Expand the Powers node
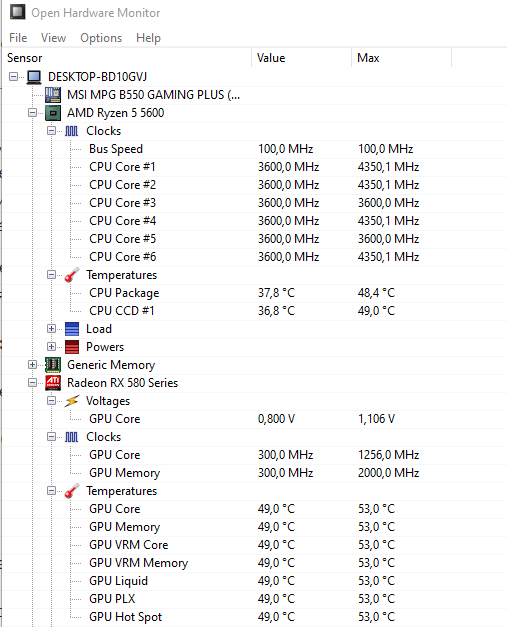This screenshot has width=507, height=627. 51,347
